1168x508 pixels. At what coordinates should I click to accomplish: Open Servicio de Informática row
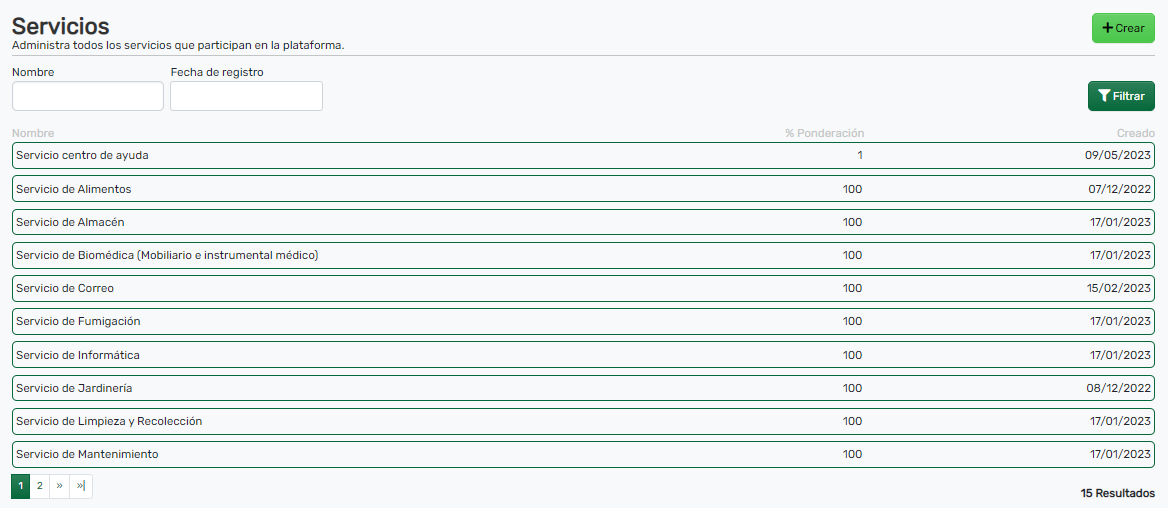coord(78,355)
